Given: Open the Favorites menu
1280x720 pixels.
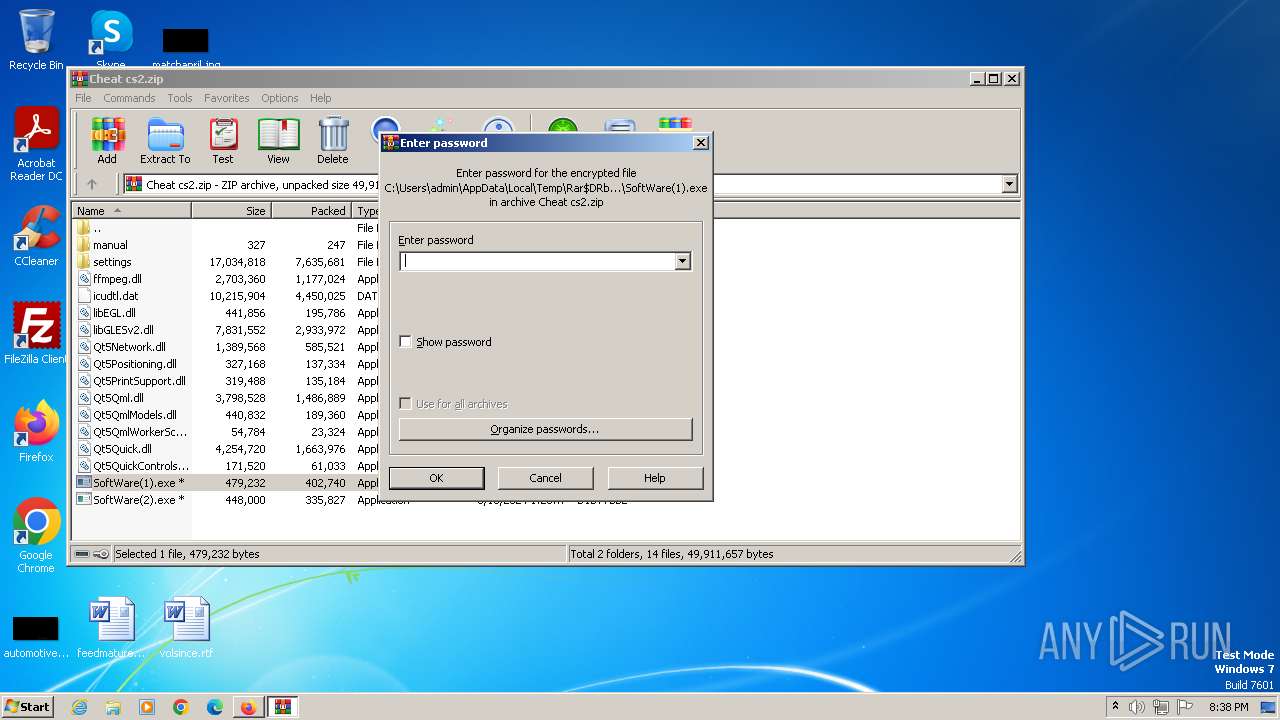Looking at the screenshot, I should click(x=227, y=98).
